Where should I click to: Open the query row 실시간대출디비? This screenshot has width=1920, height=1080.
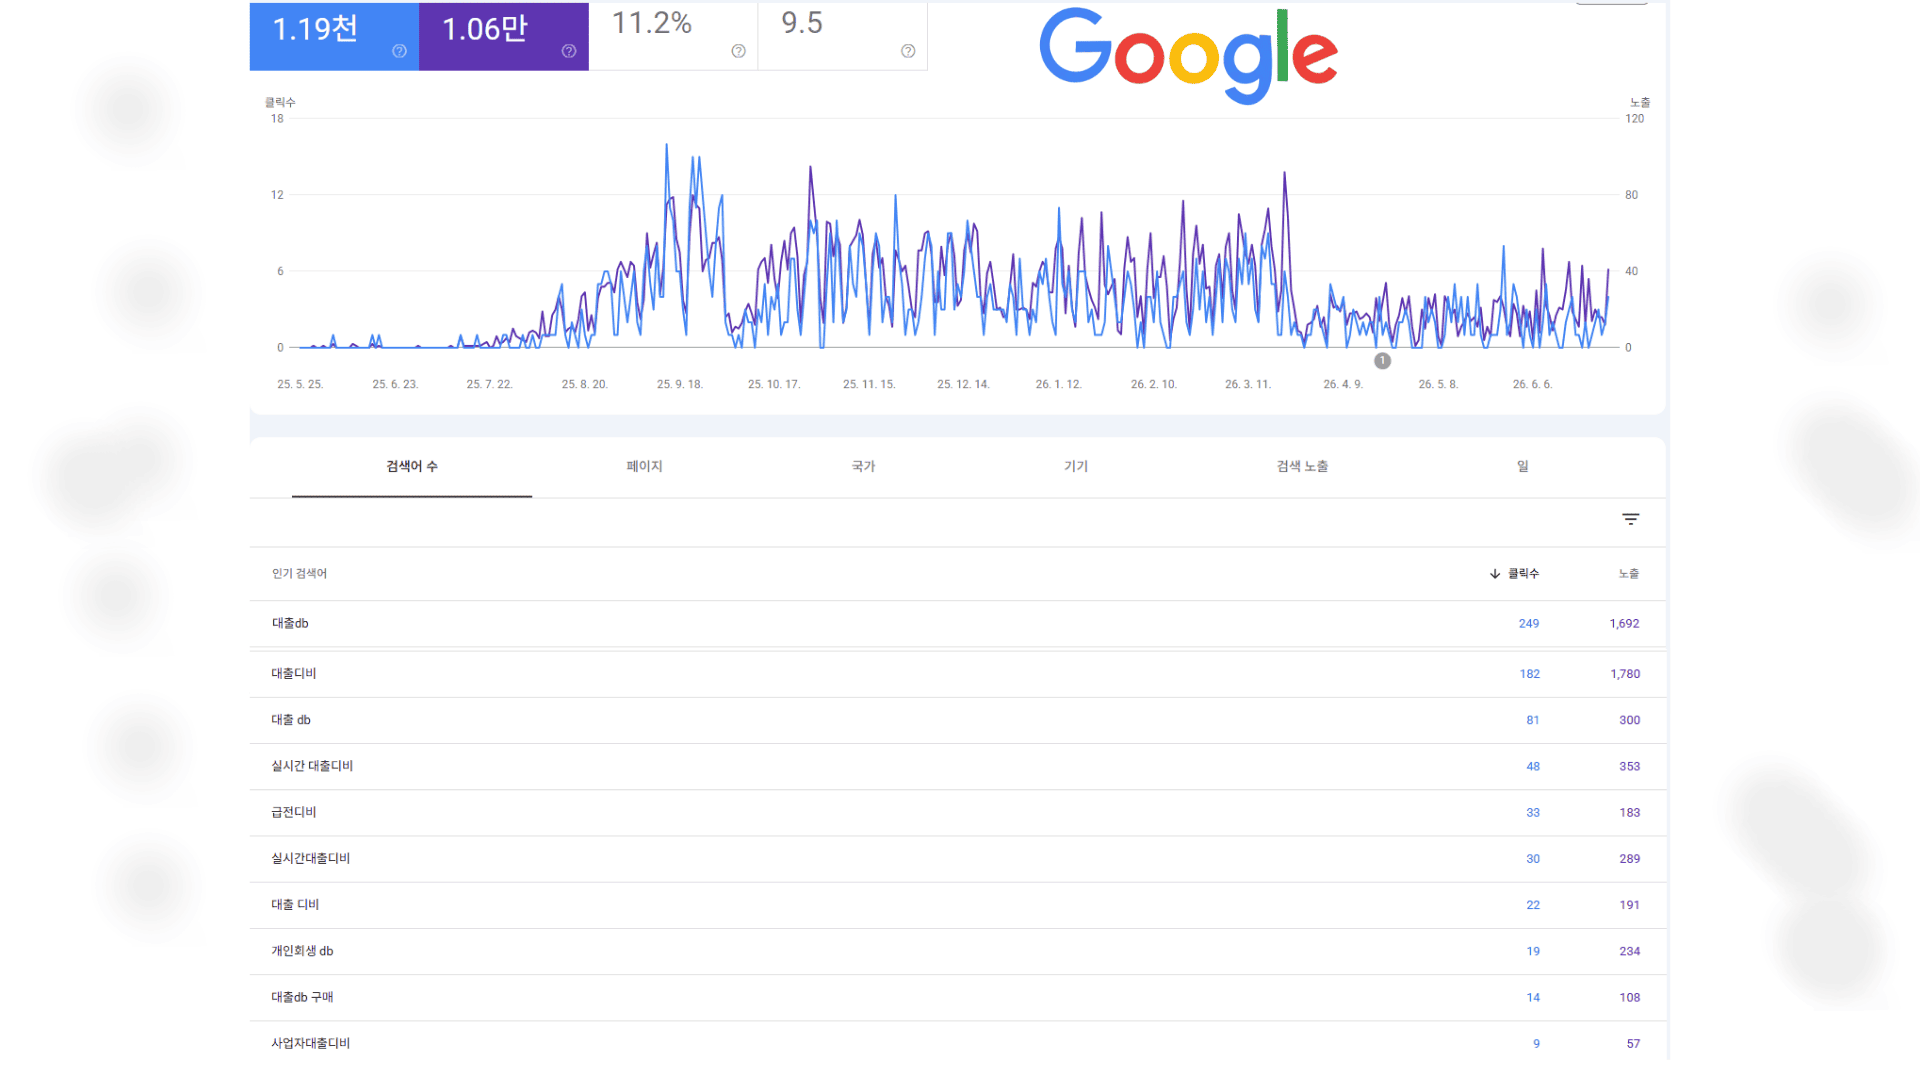point(958,859)
